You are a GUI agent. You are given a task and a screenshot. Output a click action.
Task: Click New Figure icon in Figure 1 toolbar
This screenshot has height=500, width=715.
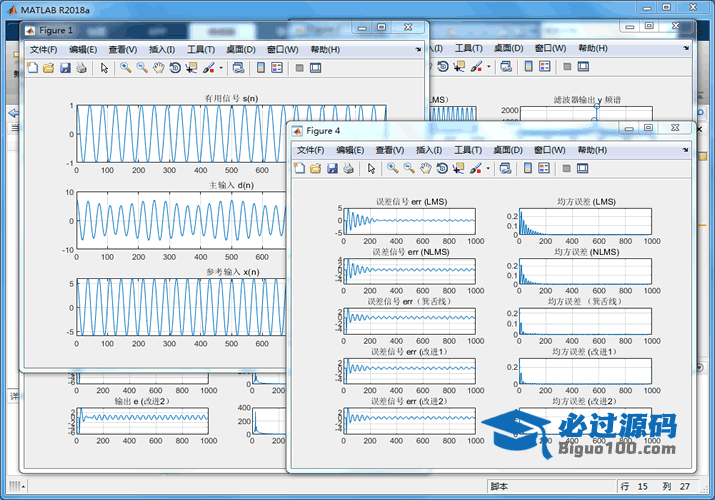[33, 68]
